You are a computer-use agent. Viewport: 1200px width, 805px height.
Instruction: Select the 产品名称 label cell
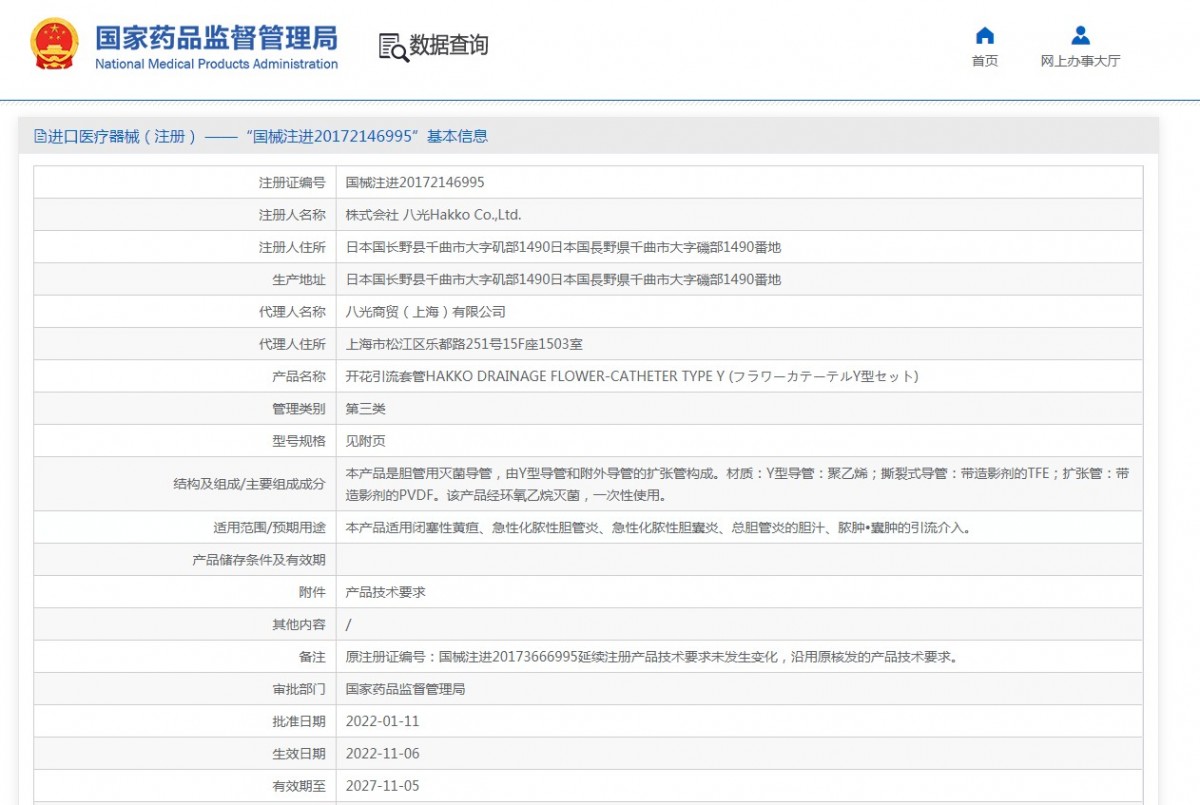pos(185,376)
